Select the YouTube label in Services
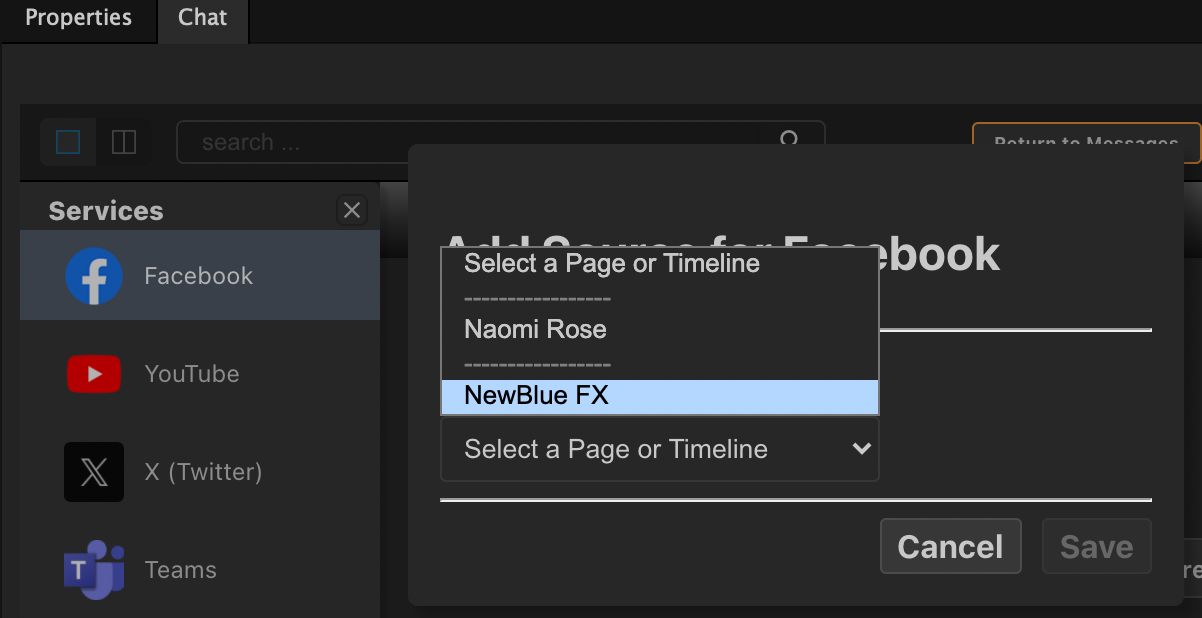1202x618 pixels. click(x=192, y=374)
